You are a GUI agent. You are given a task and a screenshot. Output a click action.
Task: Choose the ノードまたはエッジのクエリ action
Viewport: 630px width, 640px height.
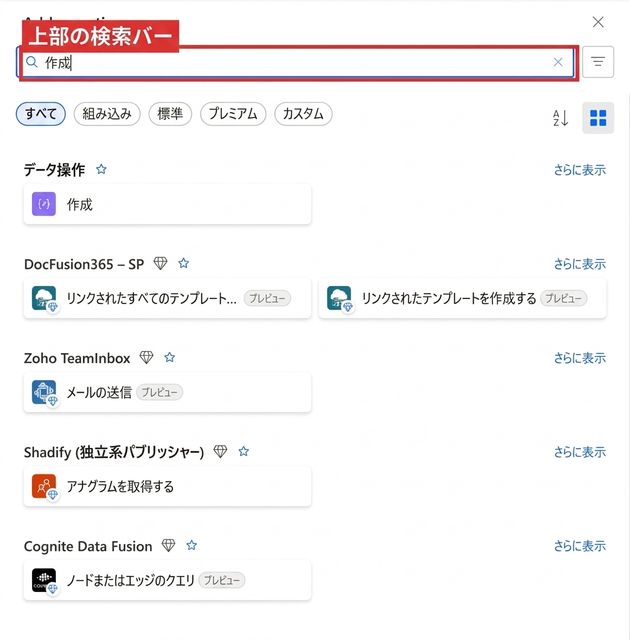coord(167,580)
